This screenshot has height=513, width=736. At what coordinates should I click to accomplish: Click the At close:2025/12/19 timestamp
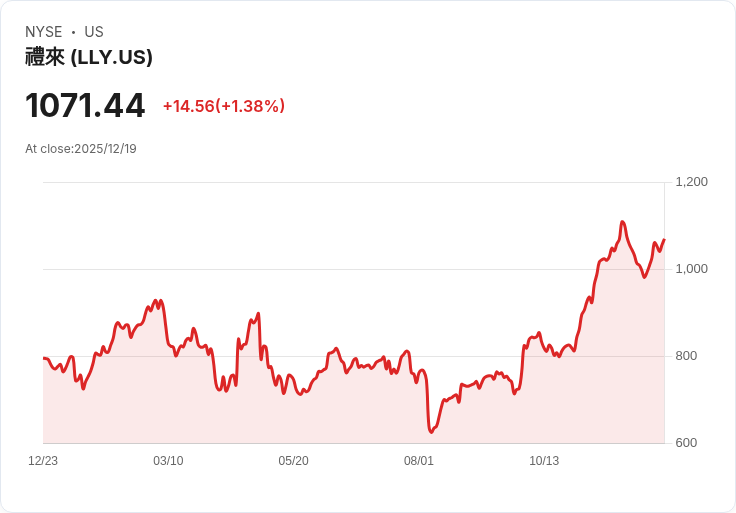[81, 149]
